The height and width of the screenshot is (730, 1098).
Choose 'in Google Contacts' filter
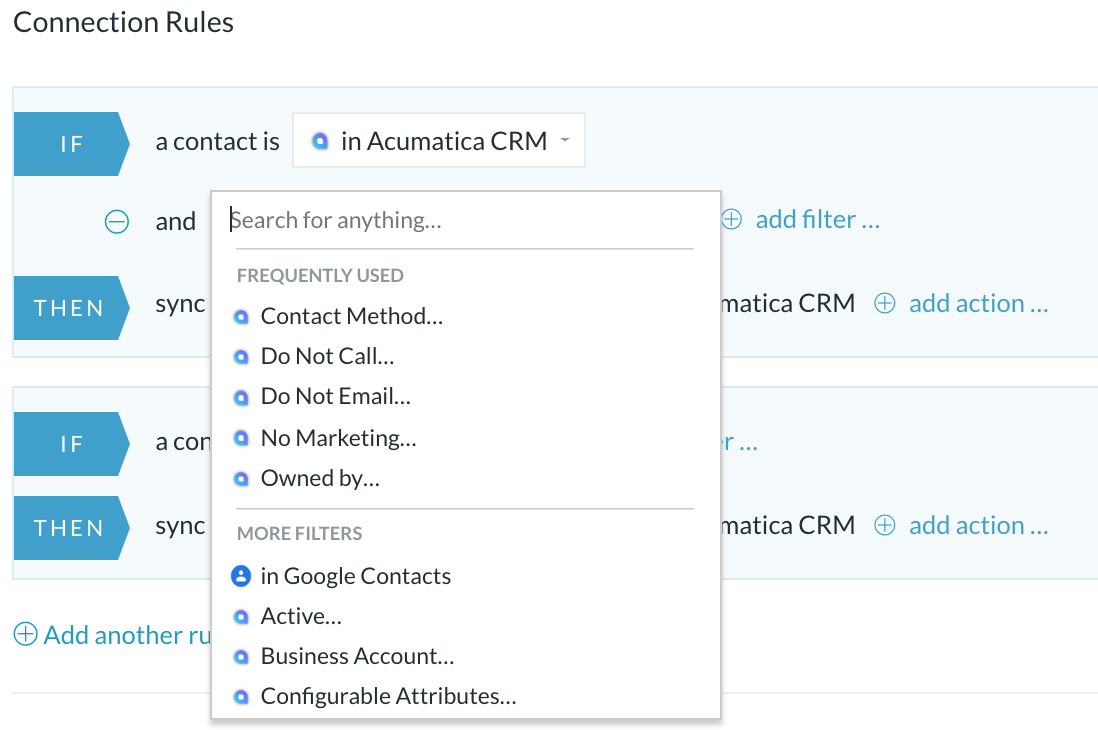click(356, 576)
